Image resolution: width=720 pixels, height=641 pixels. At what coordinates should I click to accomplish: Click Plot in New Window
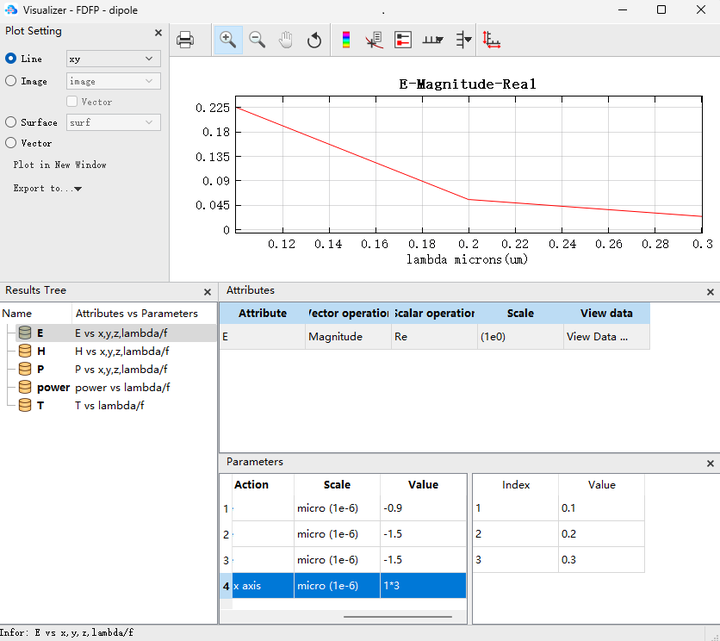coord(60,164)
